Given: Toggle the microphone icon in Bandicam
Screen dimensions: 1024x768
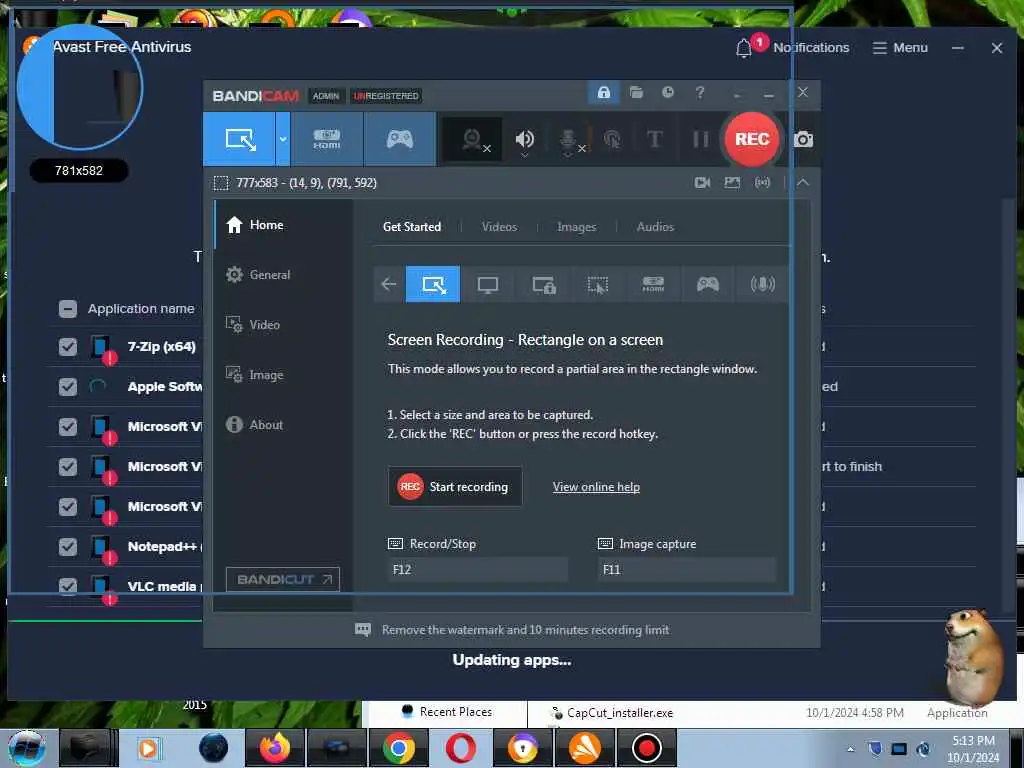Looking at the screenshot, I should click(569, 140).
